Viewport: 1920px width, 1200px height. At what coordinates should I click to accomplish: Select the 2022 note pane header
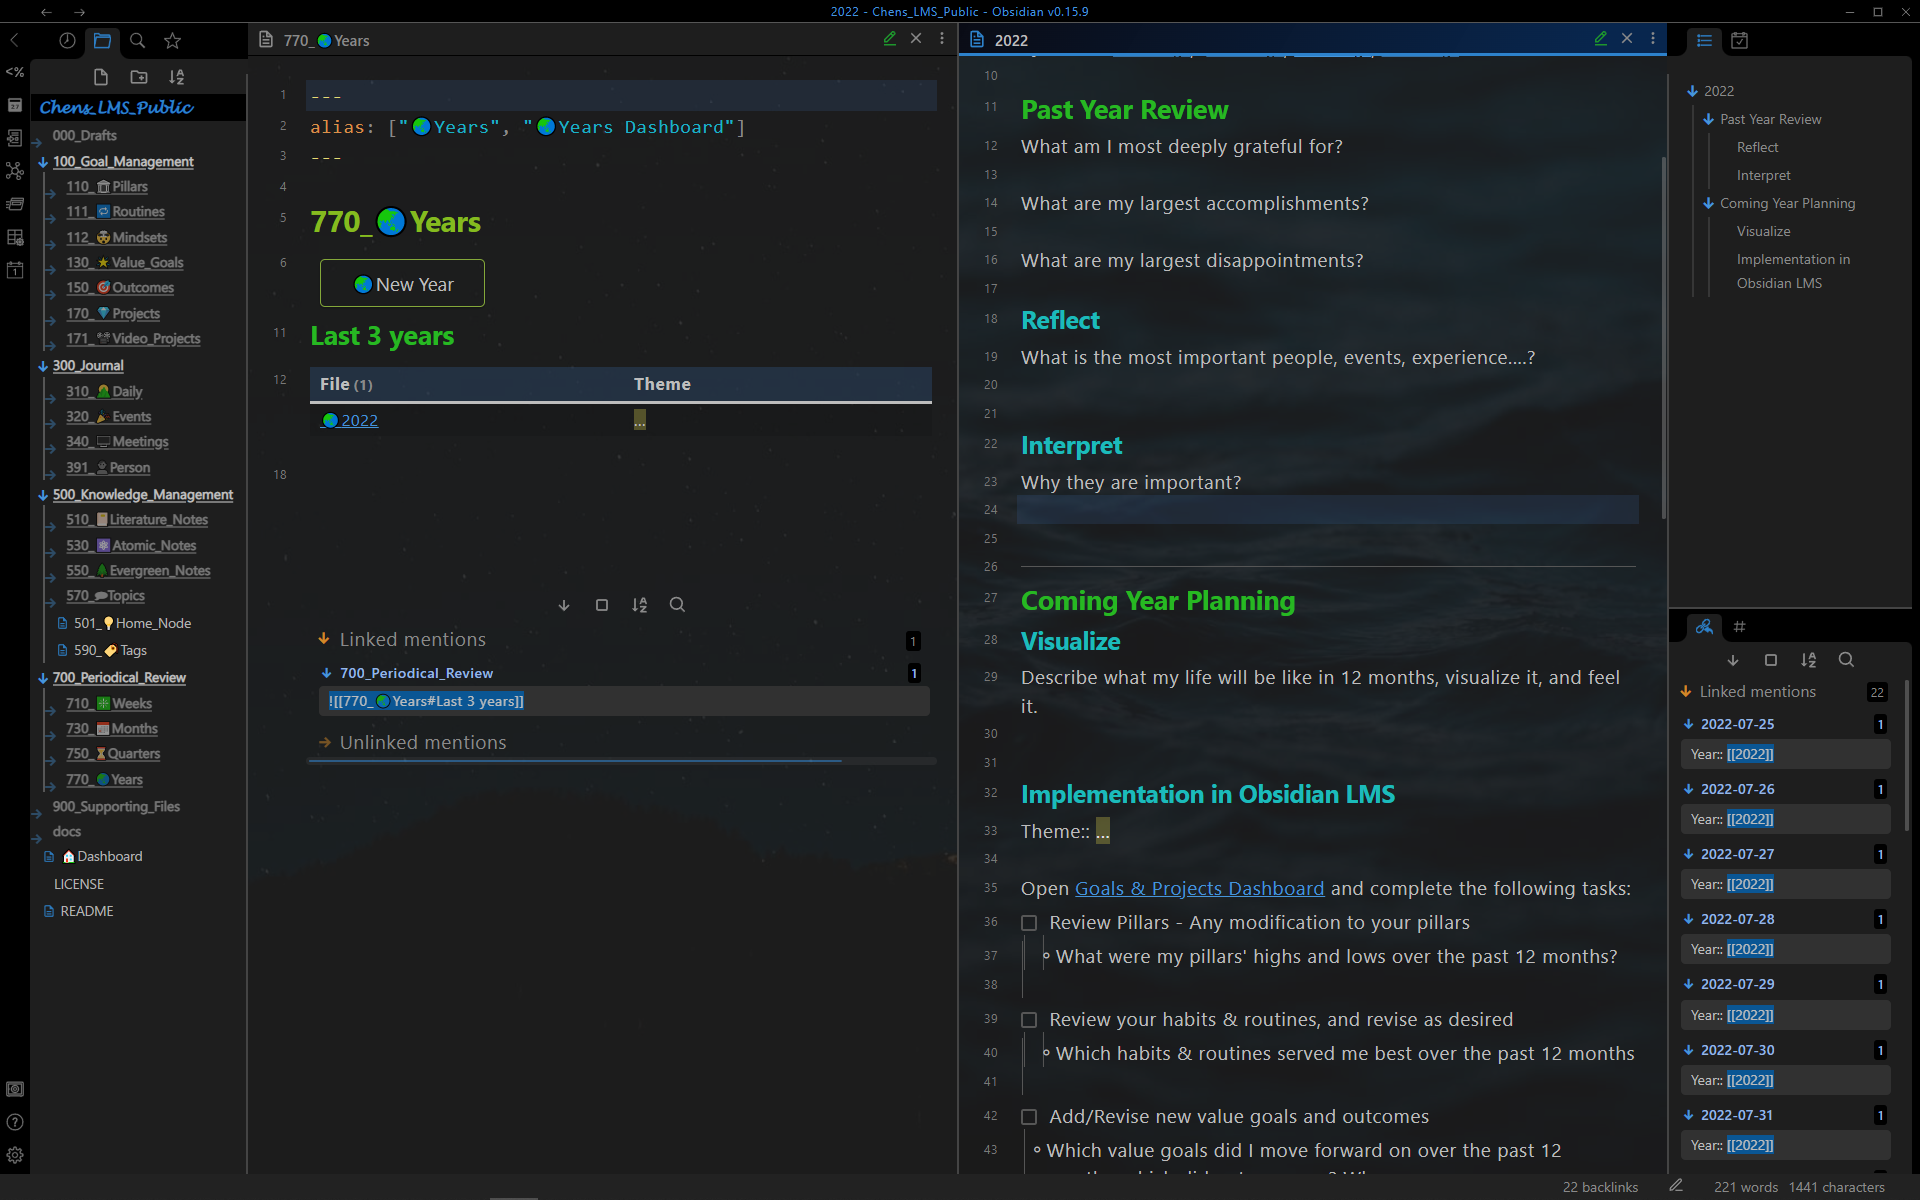tap(1011, 40)
